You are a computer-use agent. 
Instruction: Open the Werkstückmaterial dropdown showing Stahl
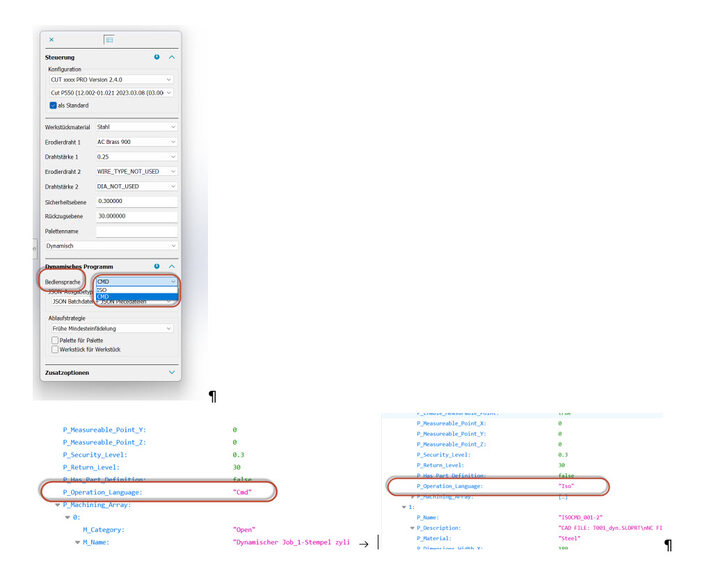tap(136, 127)
